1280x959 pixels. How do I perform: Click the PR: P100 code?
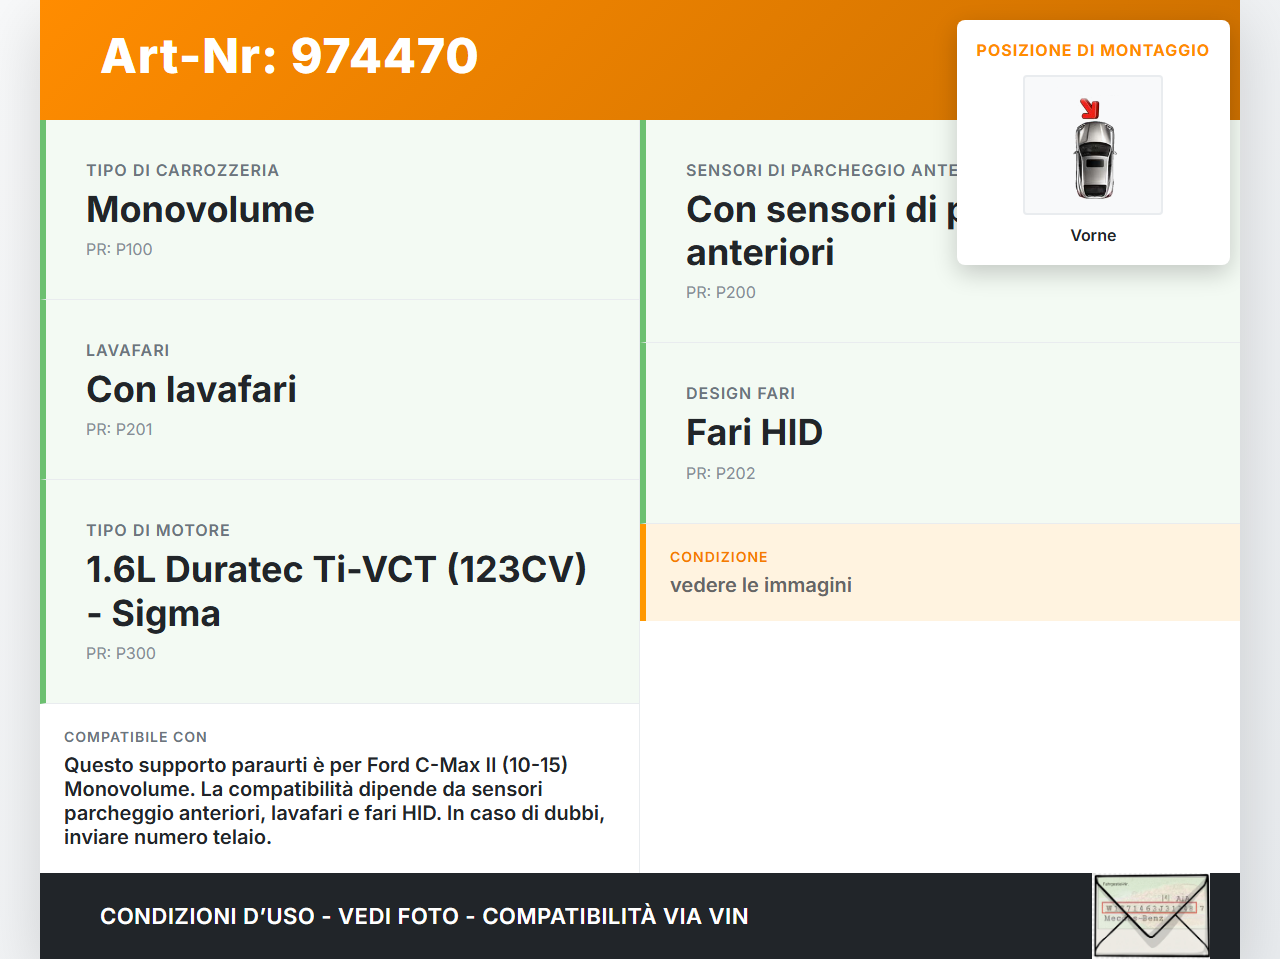tap(119, 249)
